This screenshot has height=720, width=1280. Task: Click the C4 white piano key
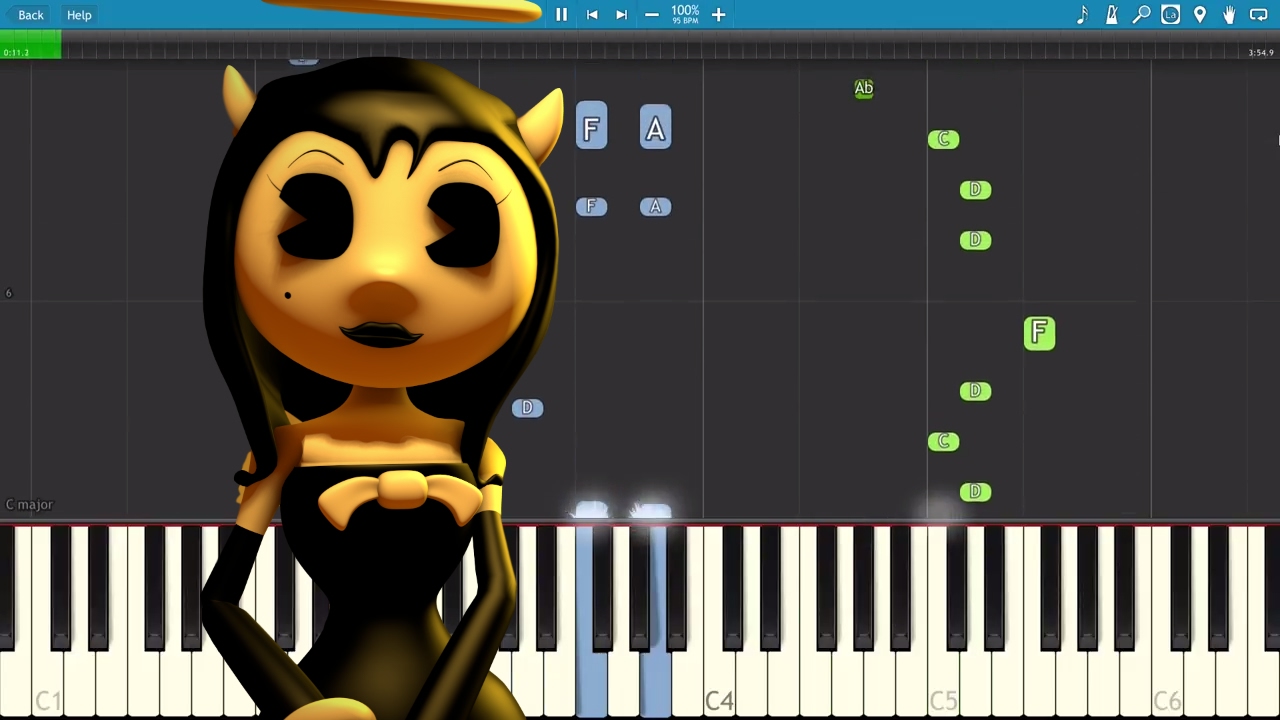click(719, 620)
